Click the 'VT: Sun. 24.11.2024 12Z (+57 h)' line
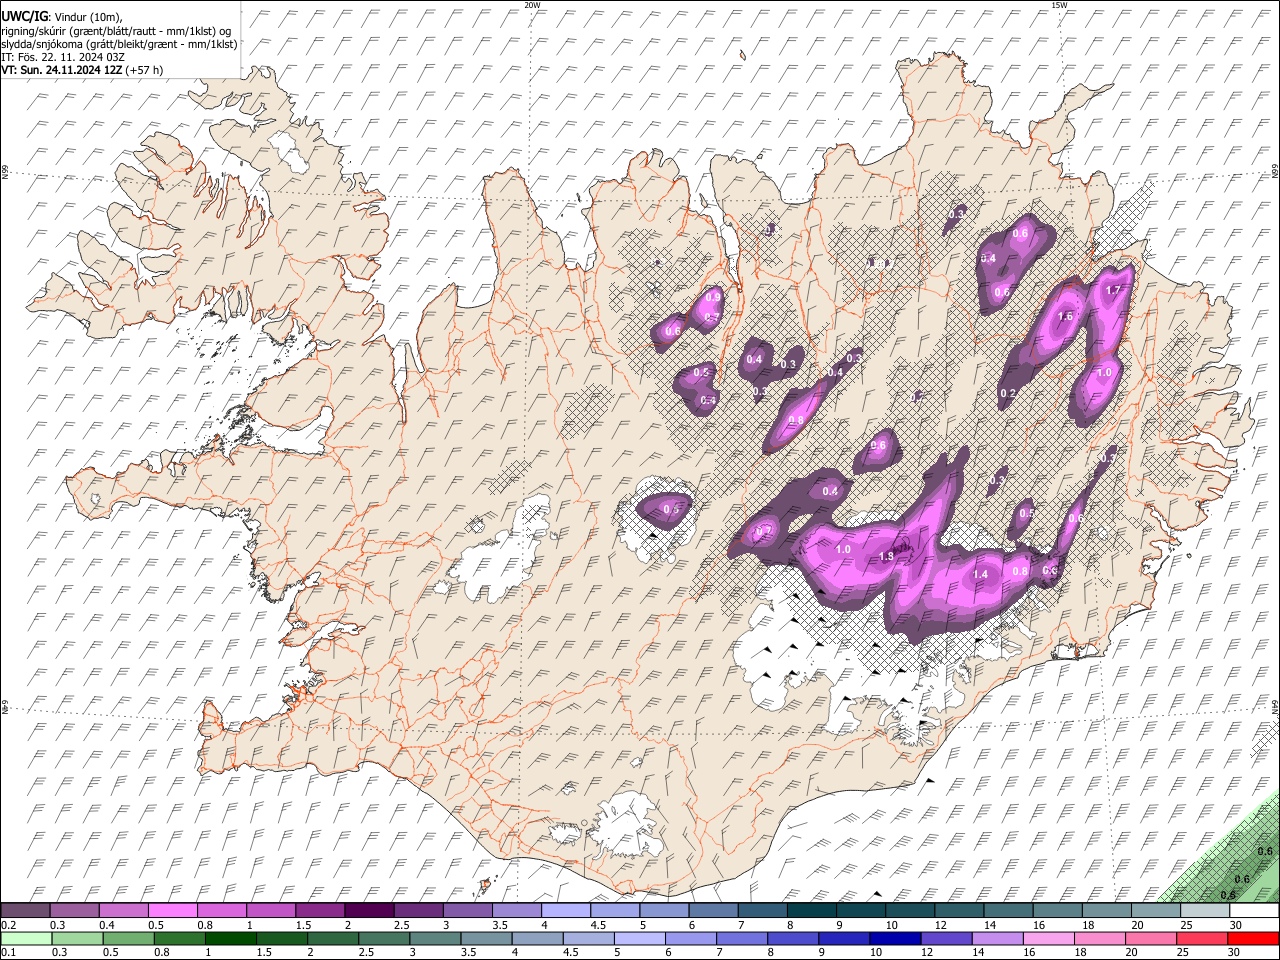Viewport: 1280px width, 960px height. point(82,70)
